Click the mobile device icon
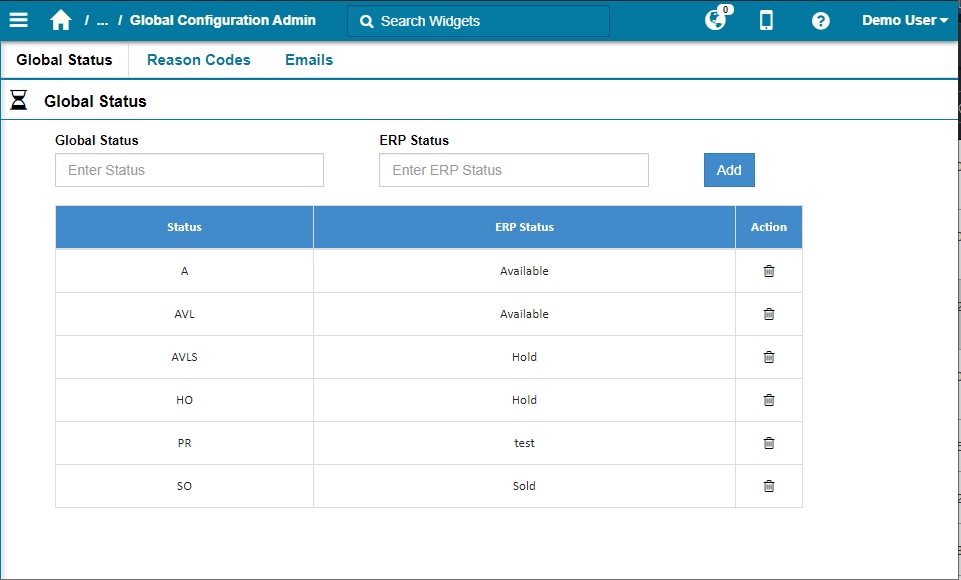The image size is (961, 580). pos(766,20)
